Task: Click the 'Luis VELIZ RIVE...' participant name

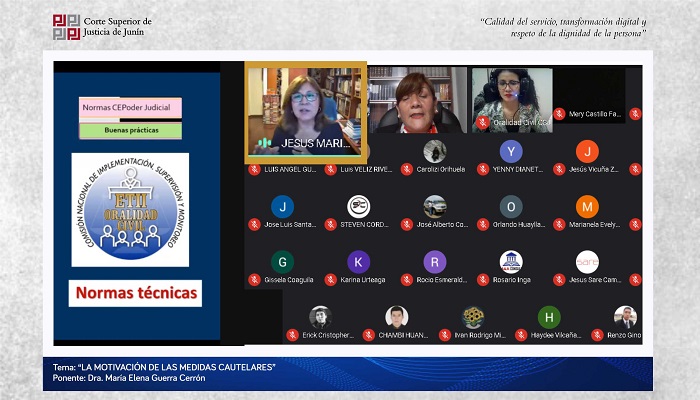Action: (x=366, y=170)
